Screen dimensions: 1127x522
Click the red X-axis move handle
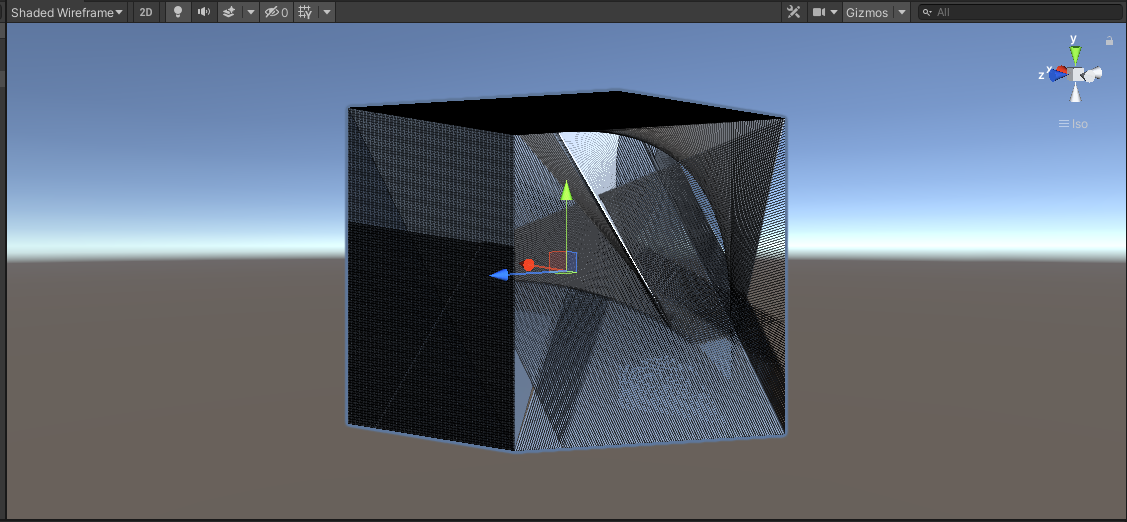tap(528, 265)
